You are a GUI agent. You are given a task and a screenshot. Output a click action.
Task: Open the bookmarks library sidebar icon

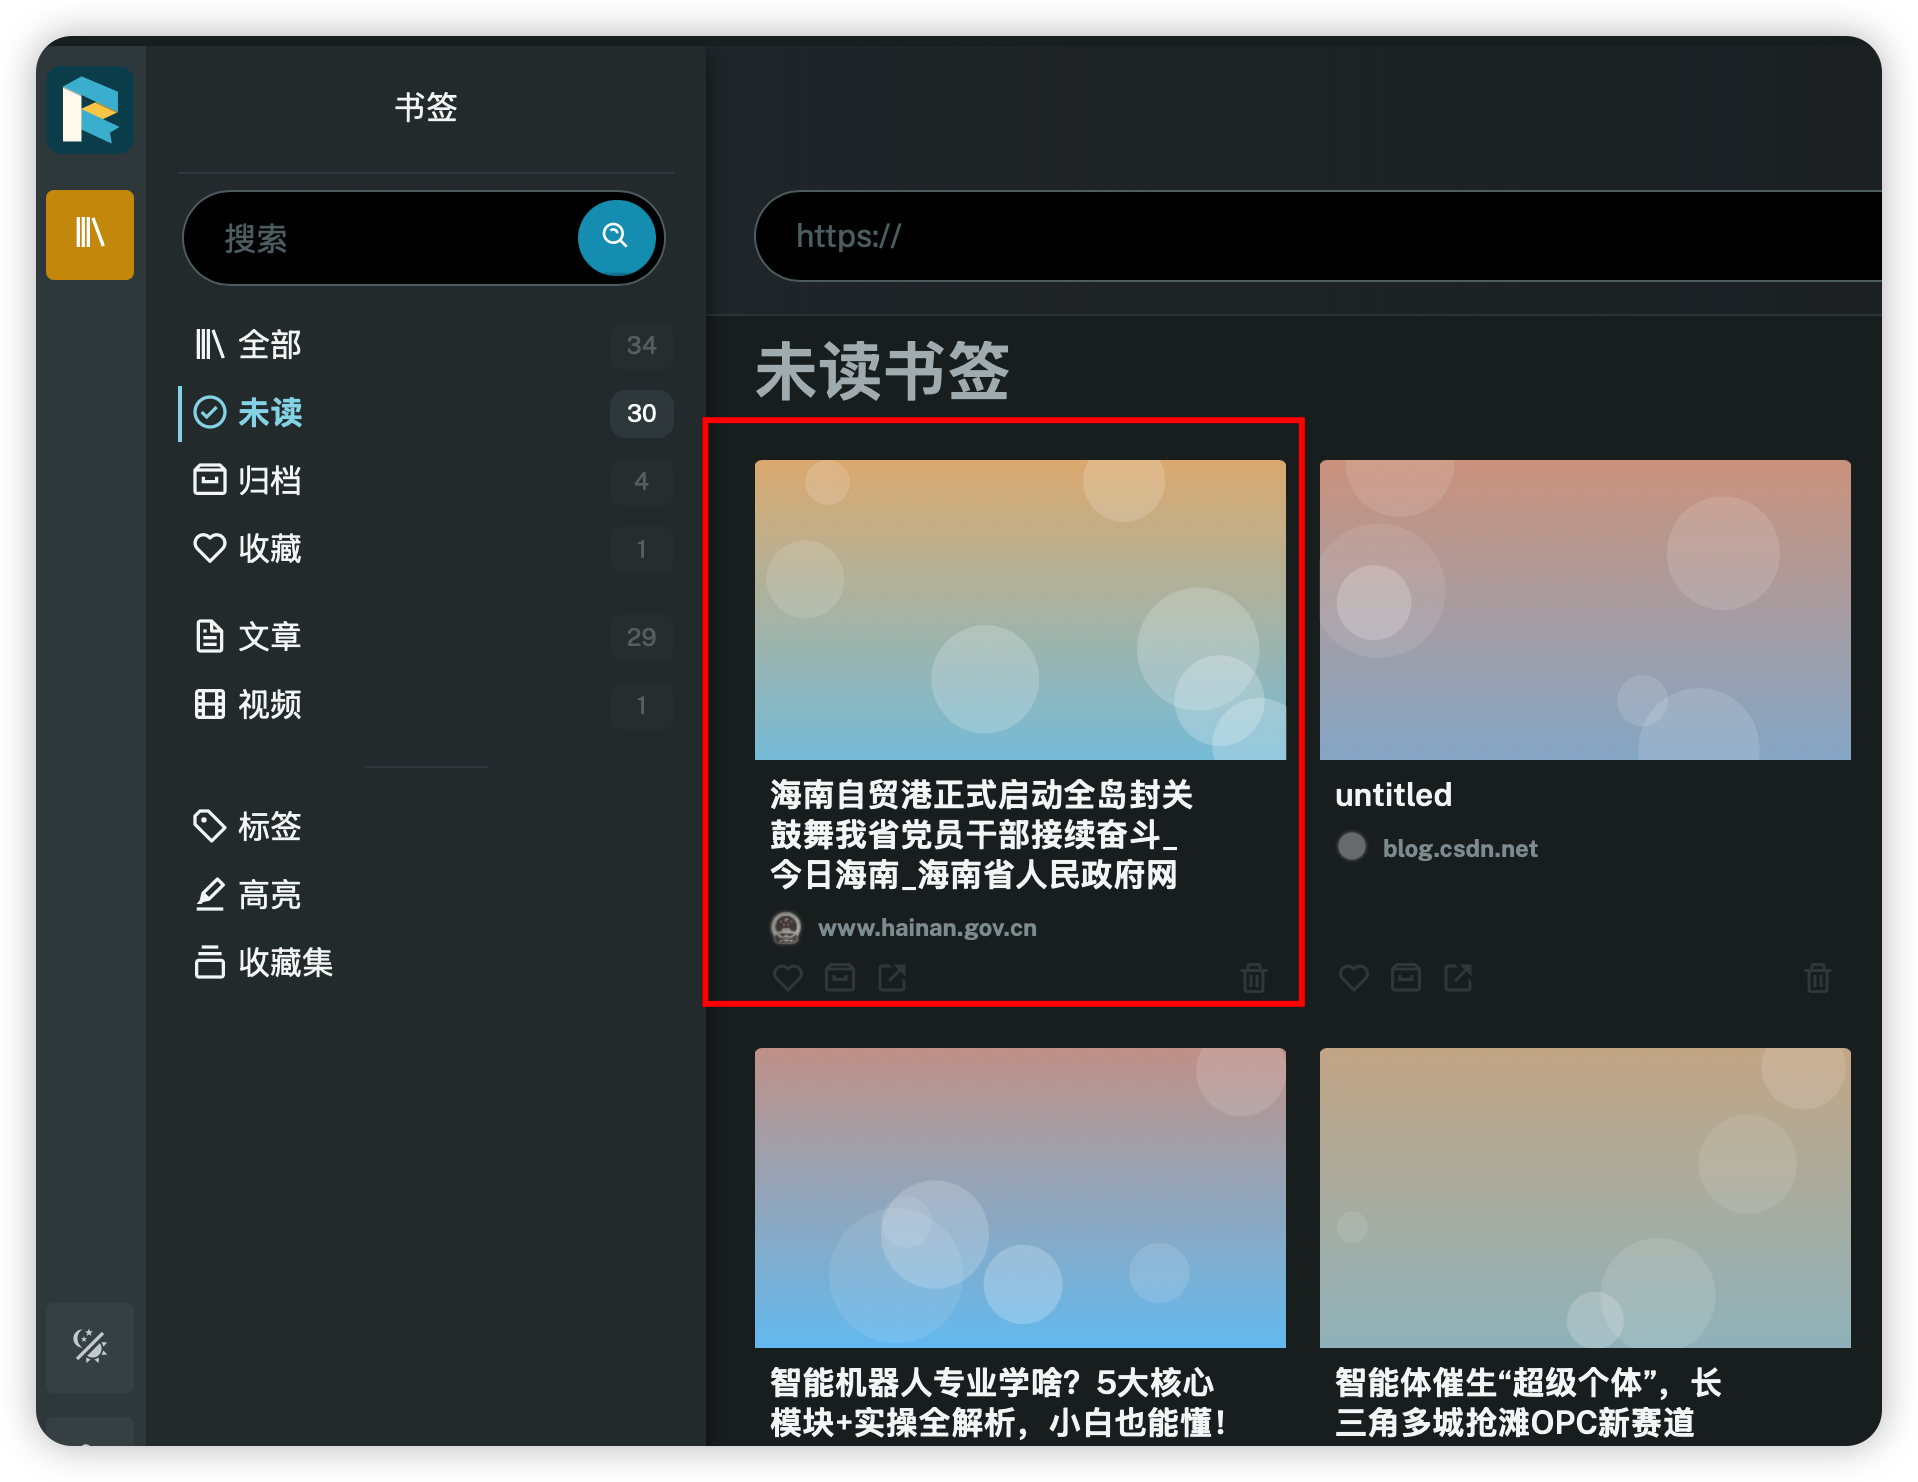point(90,234)
